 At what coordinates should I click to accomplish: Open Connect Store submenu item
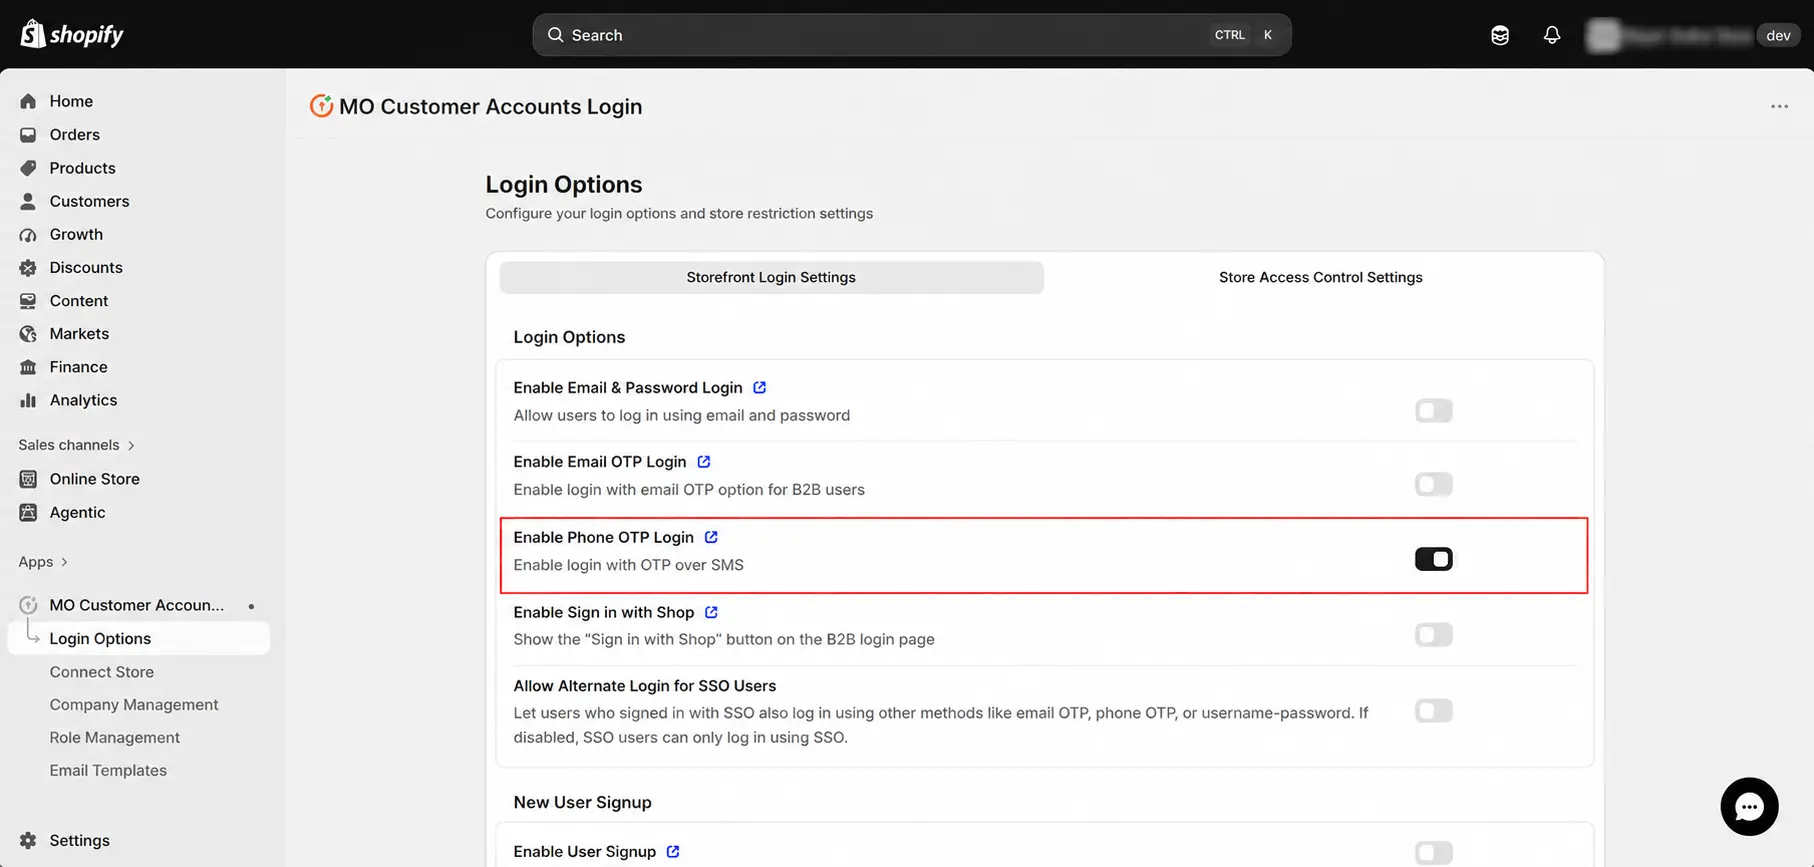coord(101,672)
